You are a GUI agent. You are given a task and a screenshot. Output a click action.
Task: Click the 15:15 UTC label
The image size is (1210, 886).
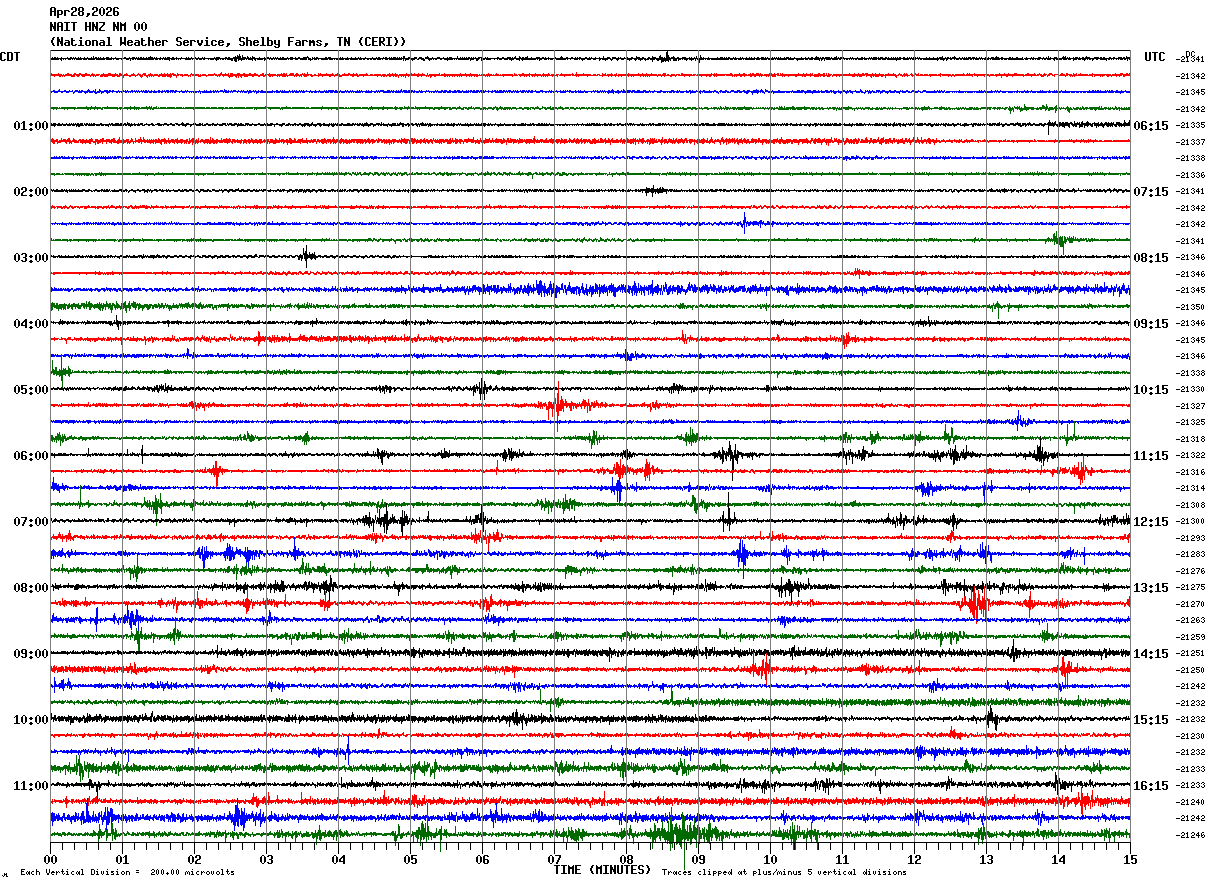click(x=1151, y=720)
